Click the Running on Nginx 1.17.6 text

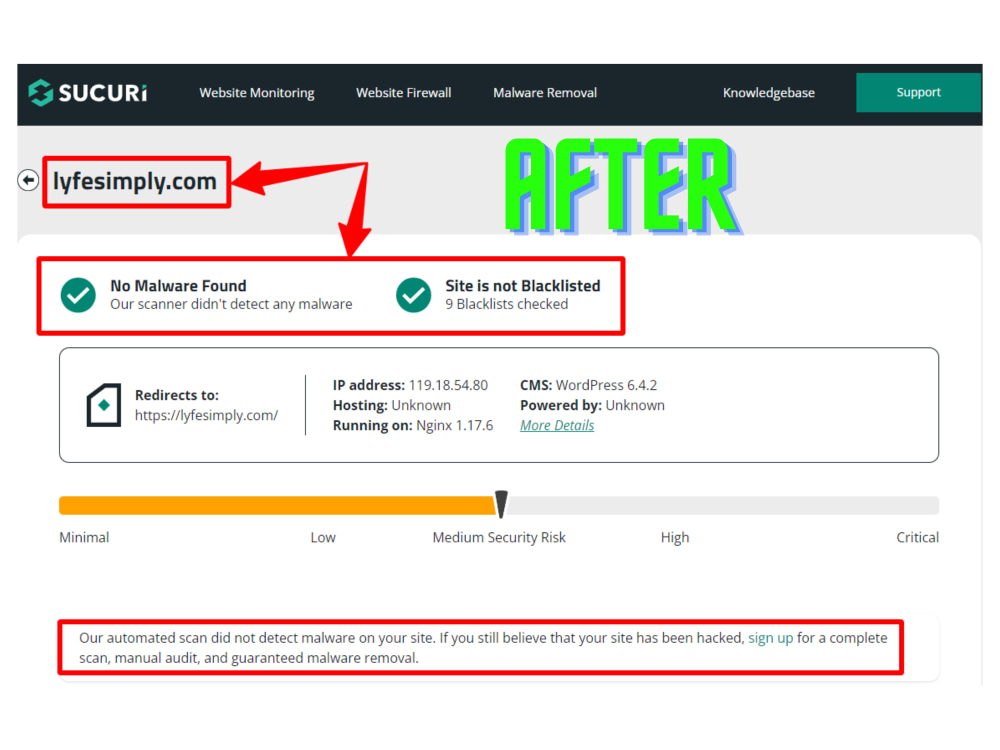pos(413,425)
